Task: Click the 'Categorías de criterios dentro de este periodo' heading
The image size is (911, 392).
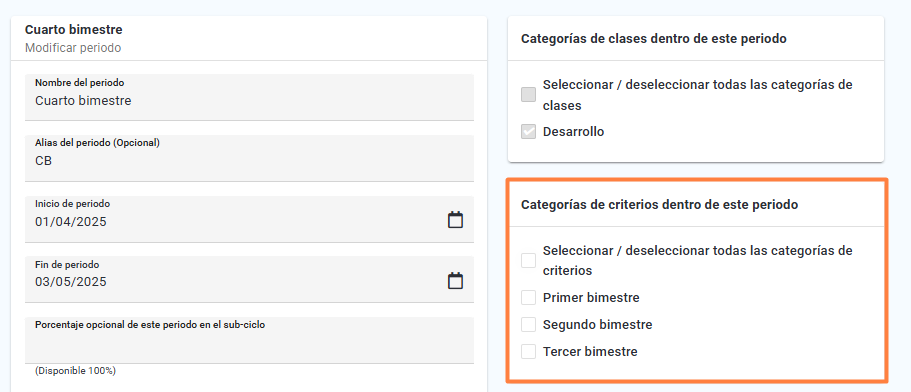Action: pos(659,205)
